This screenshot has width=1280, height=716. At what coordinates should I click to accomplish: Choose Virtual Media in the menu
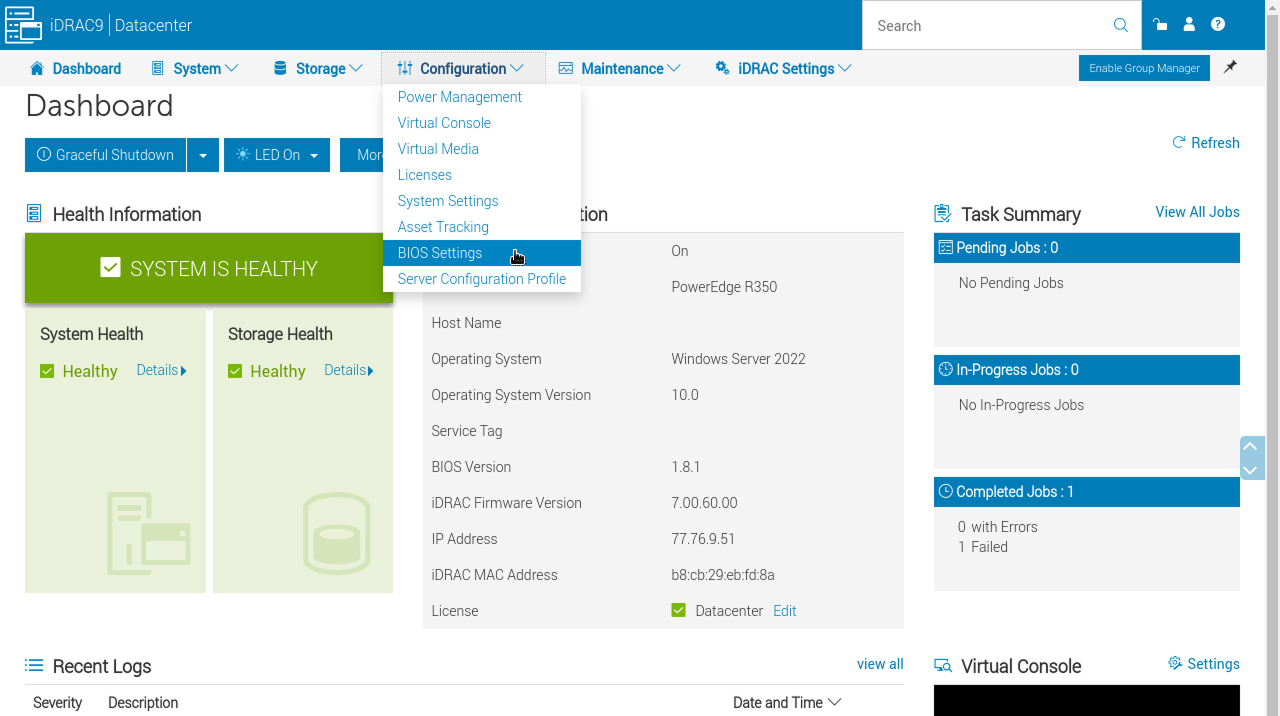pos(482,149)
